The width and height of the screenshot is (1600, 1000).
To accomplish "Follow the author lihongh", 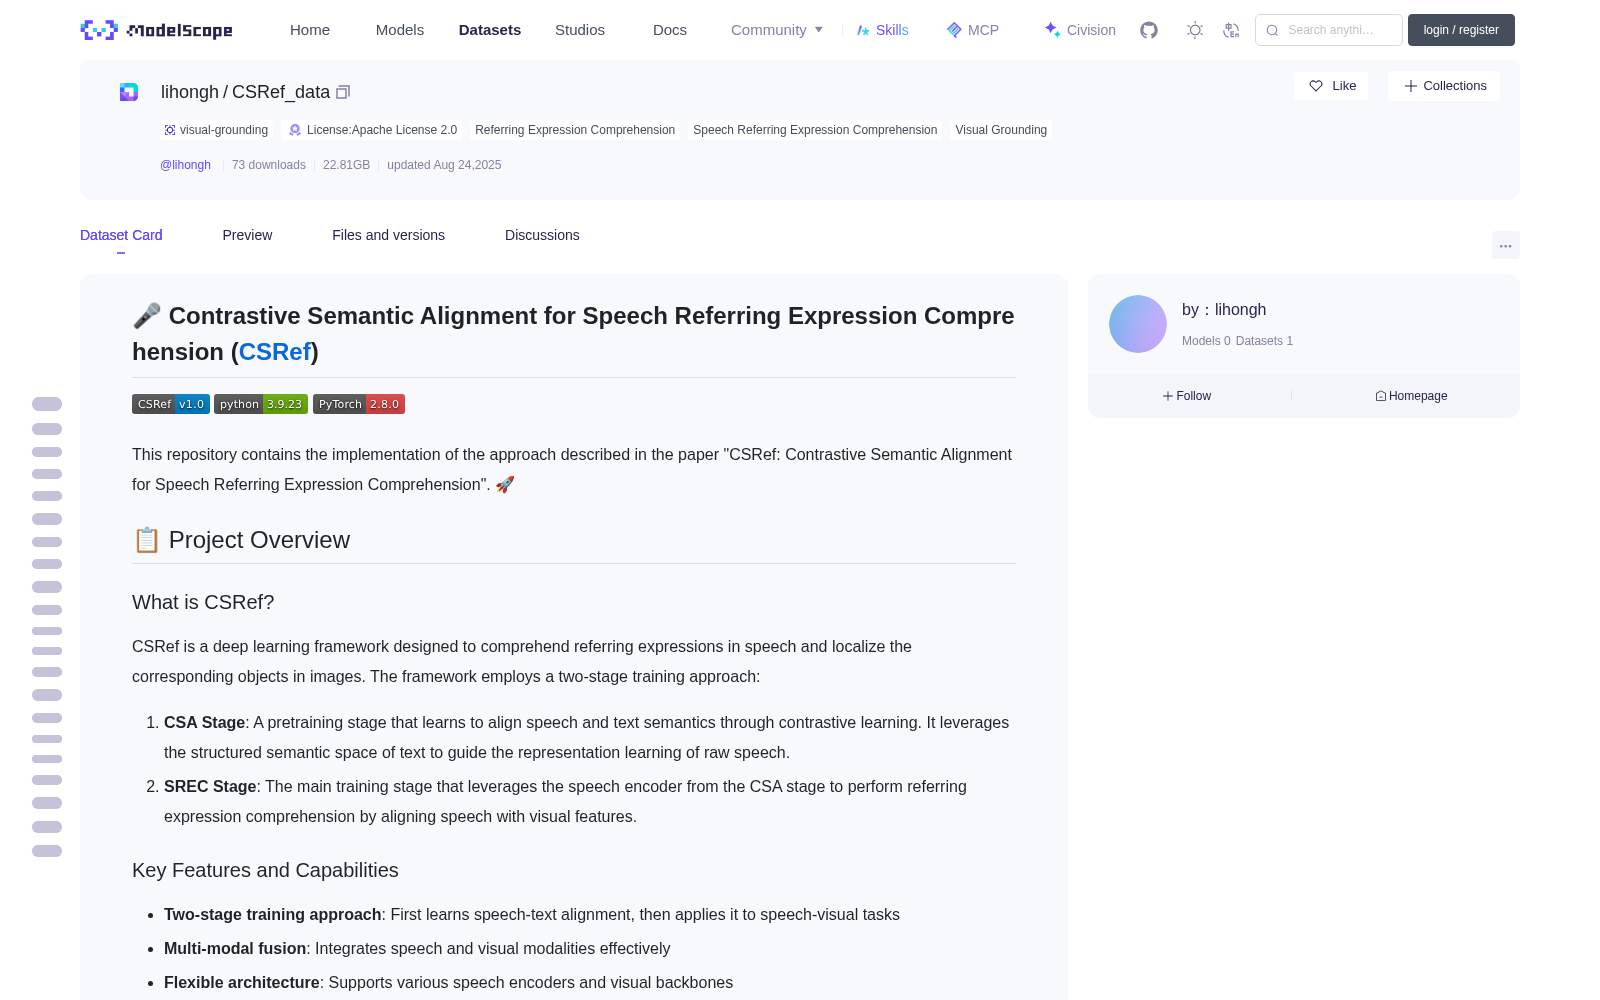I will 1187,396.
